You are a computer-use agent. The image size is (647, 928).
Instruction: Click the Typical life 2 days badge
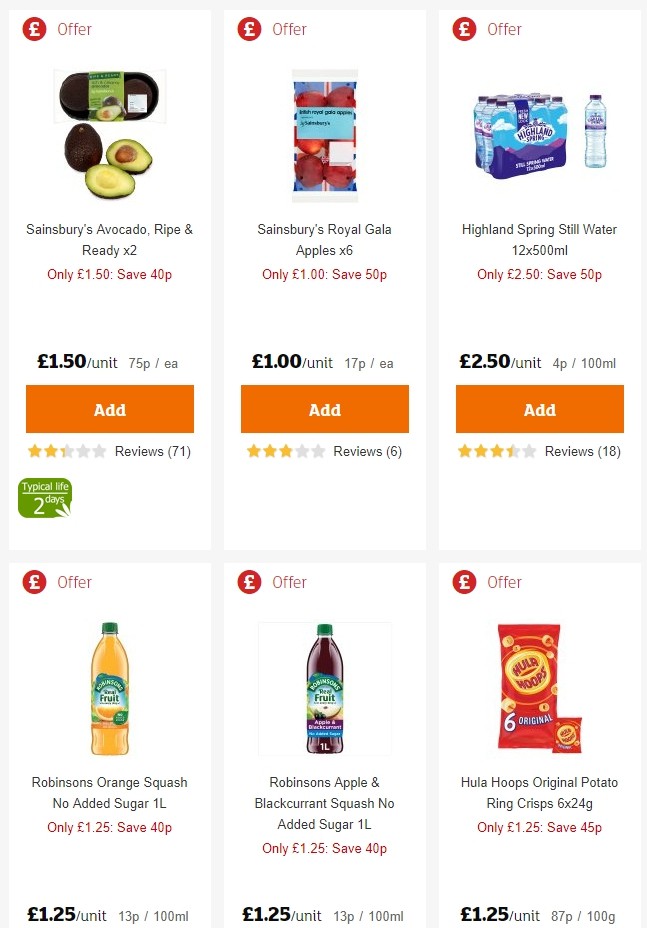point(44,497)
